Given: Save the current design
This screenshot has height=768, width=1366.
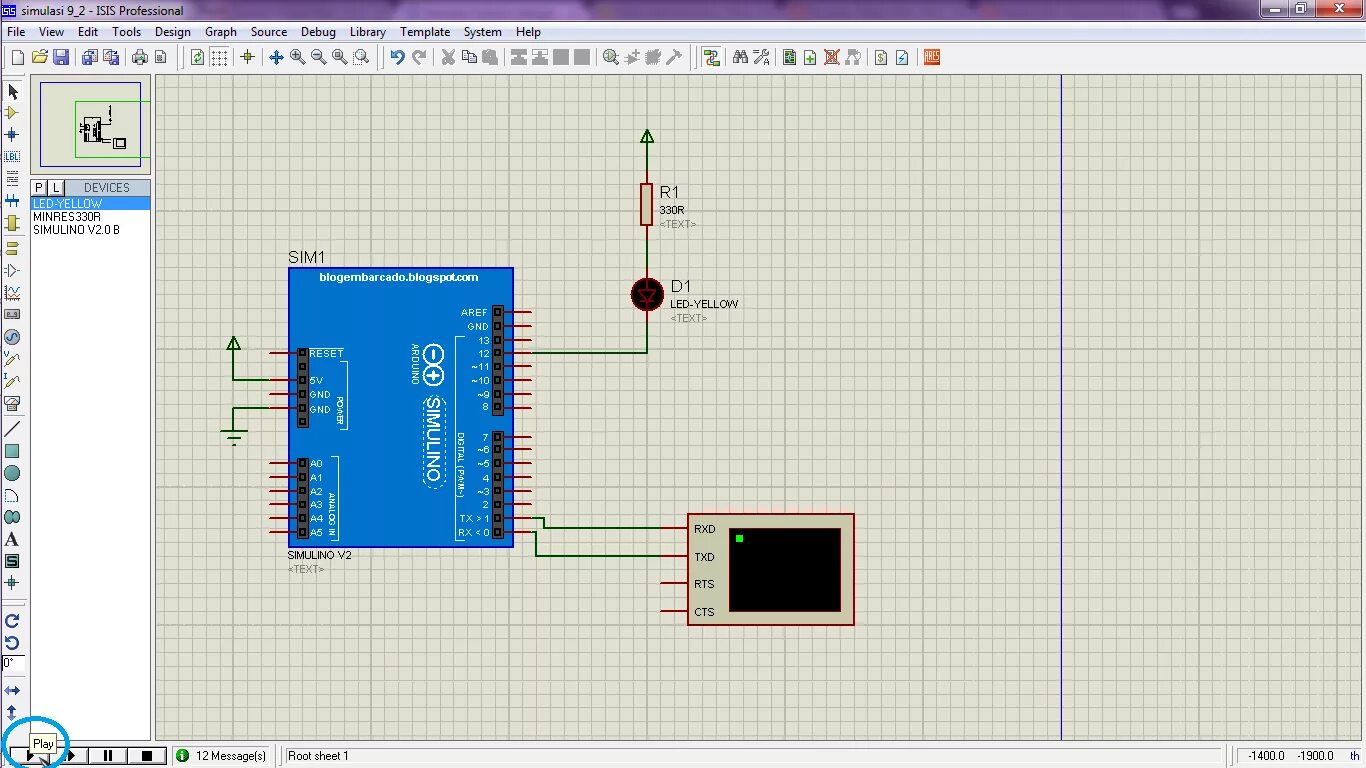Looking at the screenshot, I should (61, 57).
